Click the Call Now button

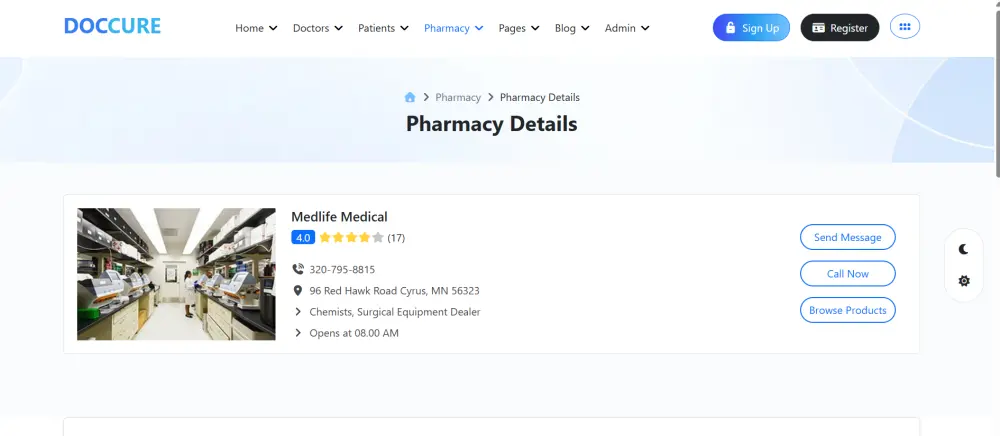[848, 273]
